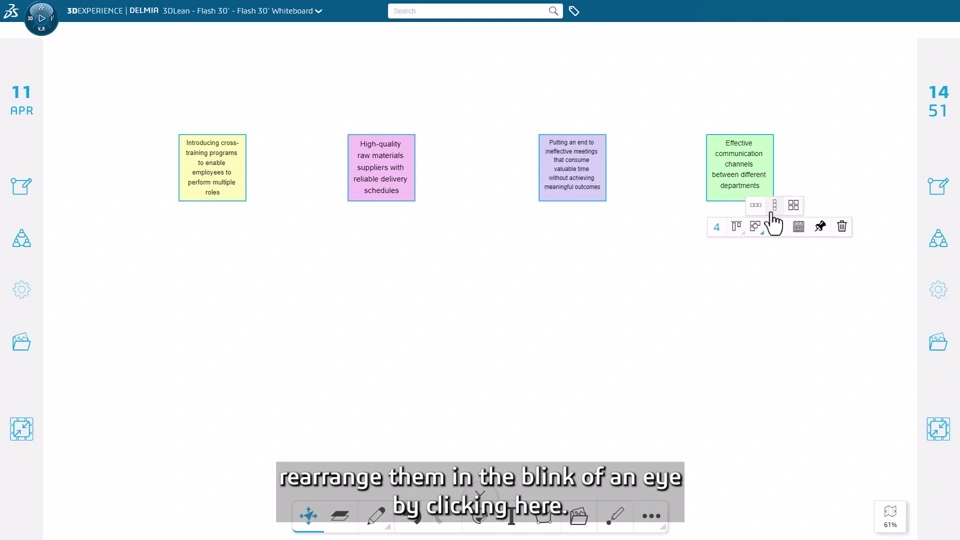Viewport: 960px width, 540px height.
Task: Click into the top Search field
Action: tap(468, 11)
